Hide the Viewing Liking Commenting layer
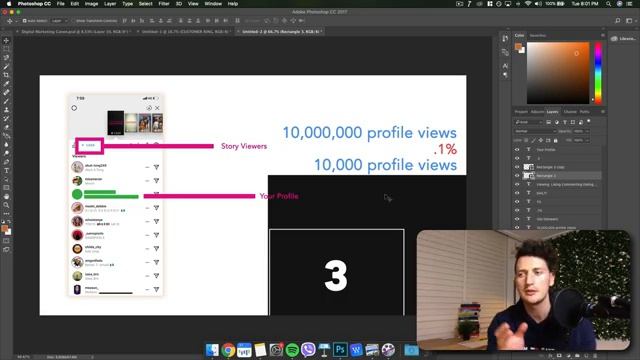The image size is (640, 360). pos(517,184)
